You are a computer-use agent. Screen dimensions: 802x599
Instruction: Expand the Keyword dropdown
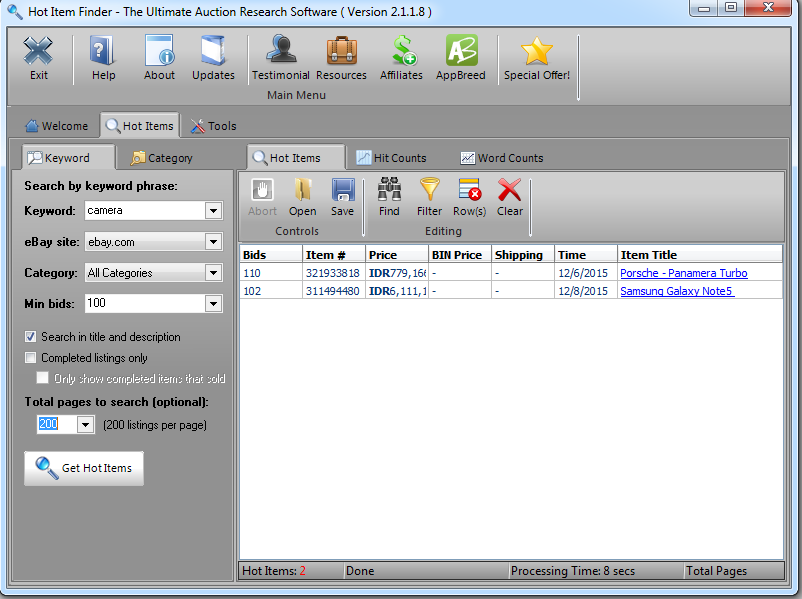[x=212, y=211]
